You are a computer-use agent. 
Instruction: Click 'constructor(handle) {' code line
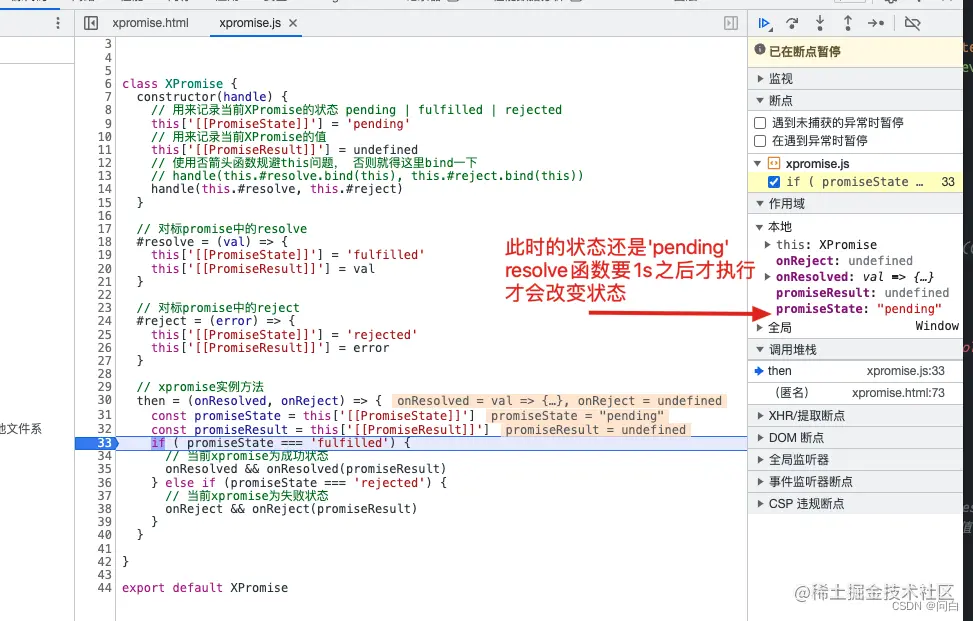212,97
